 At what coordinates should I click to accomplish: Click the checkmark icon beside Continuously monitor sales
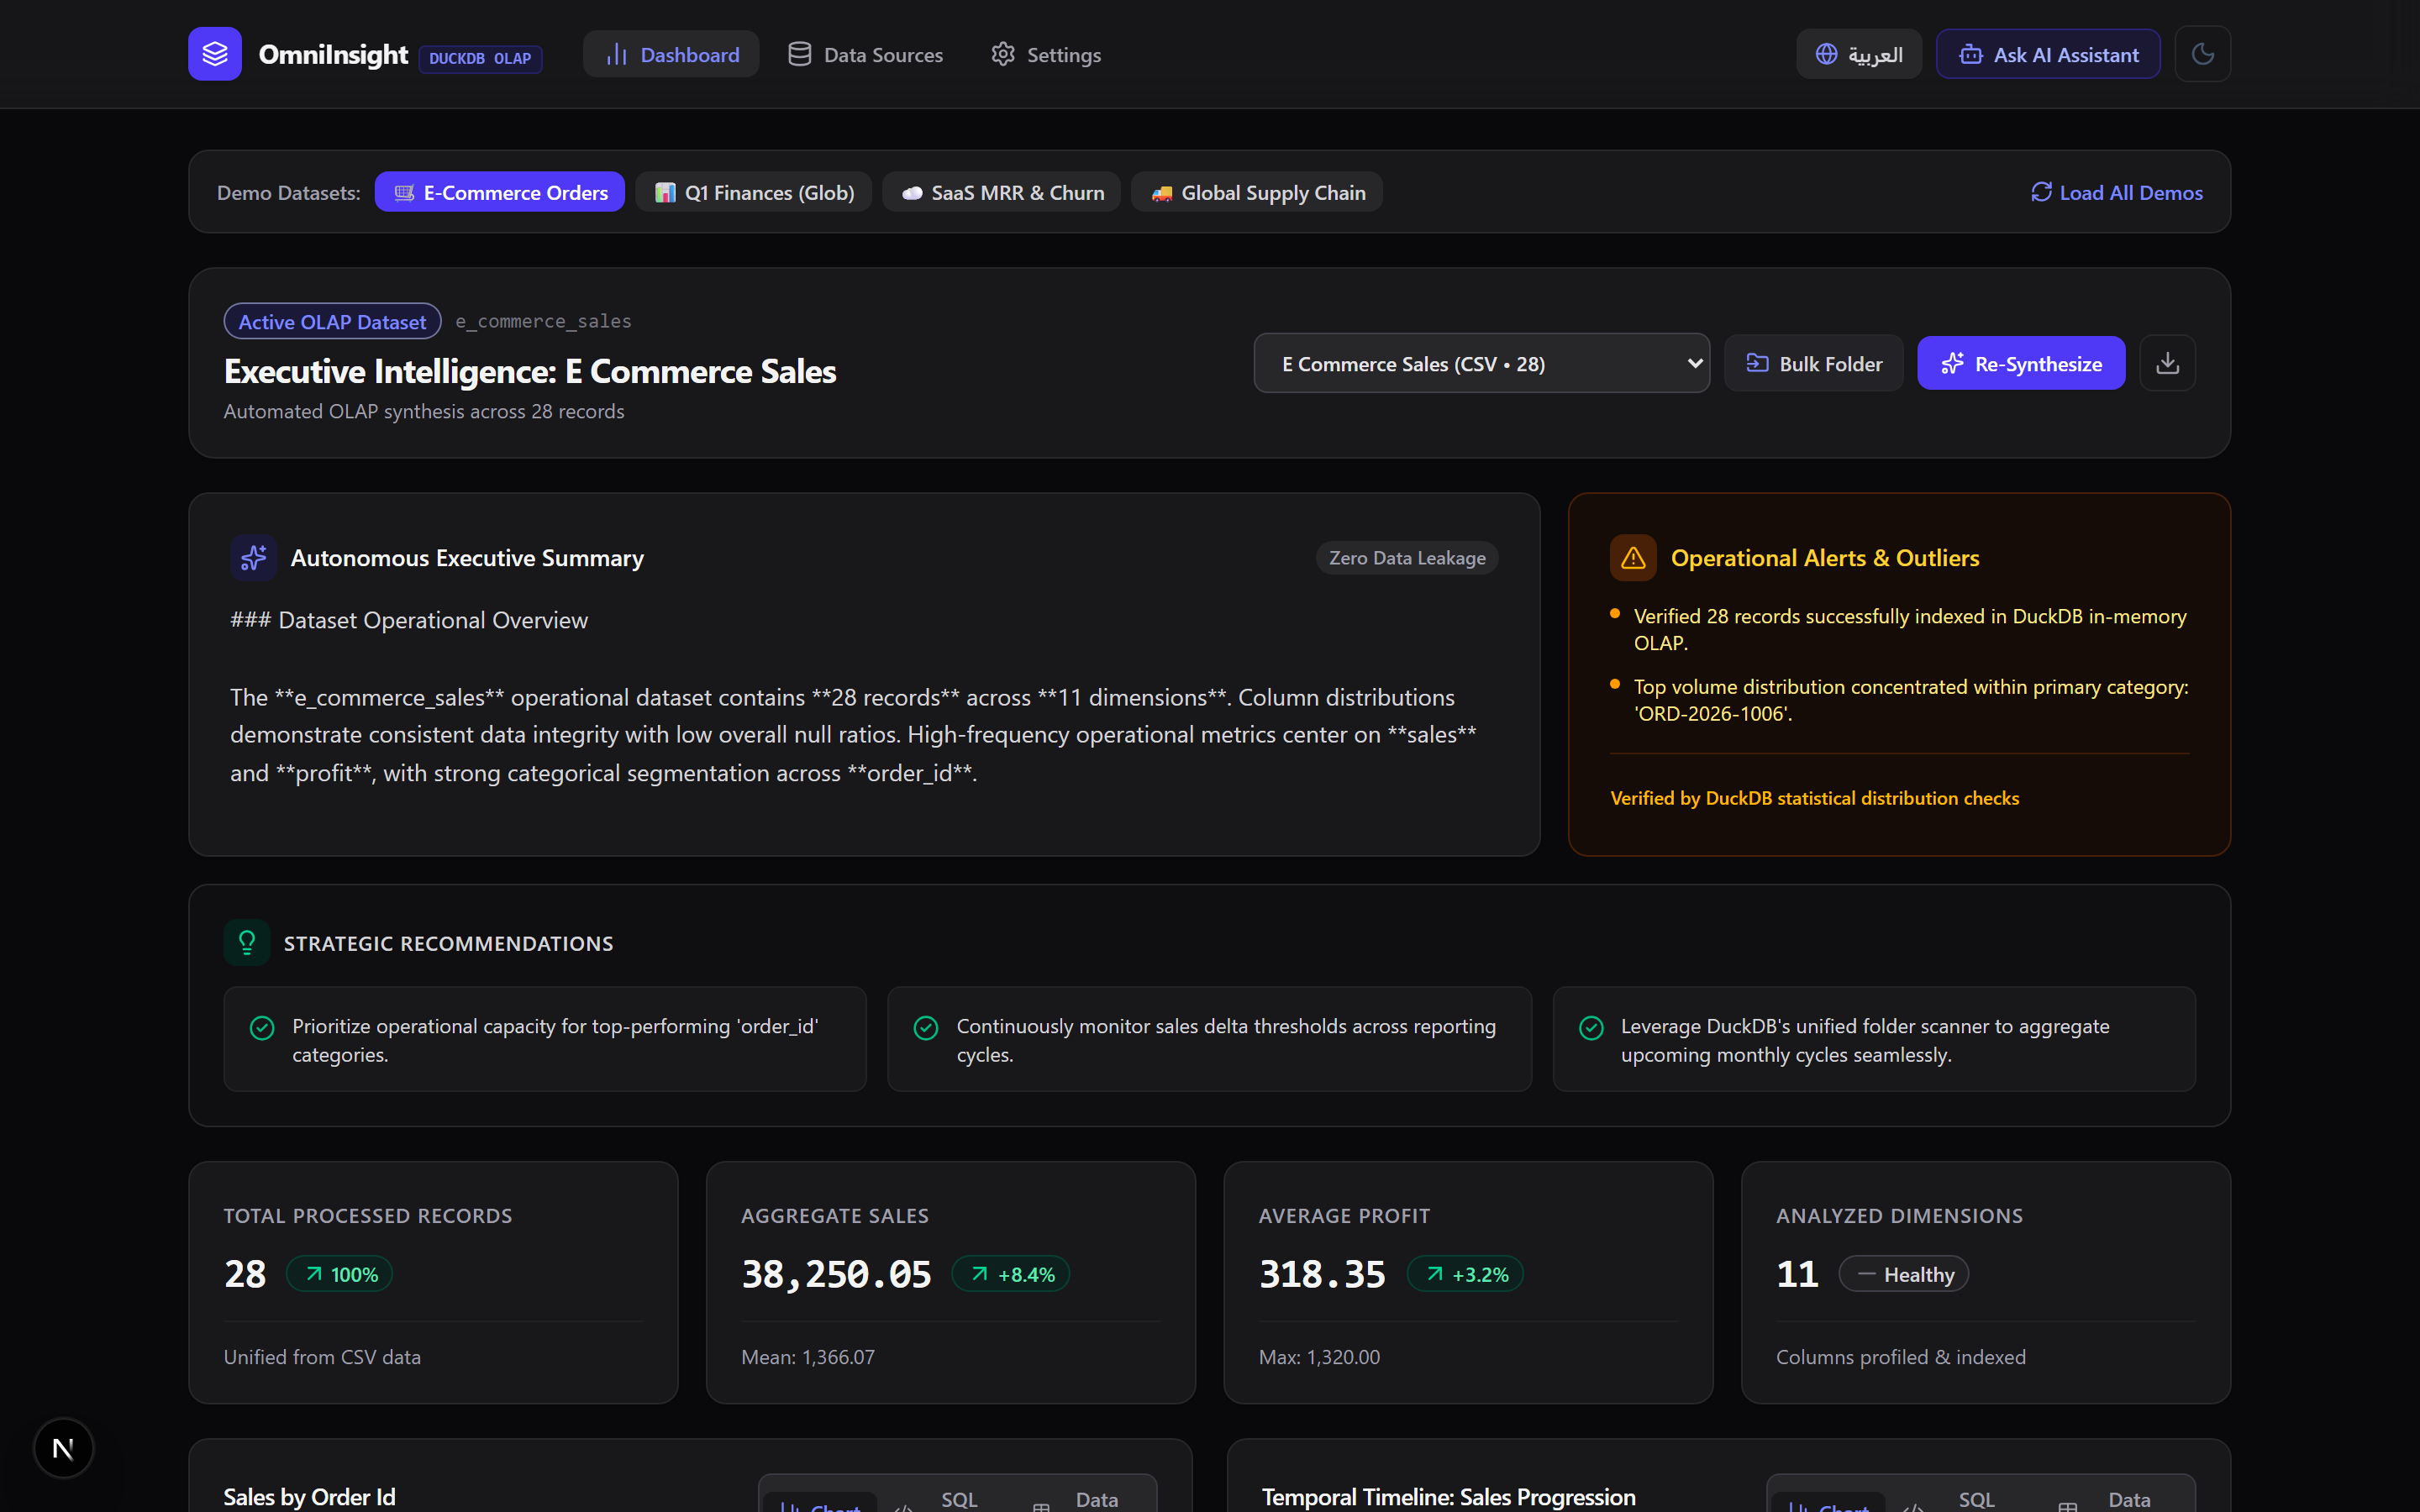point(926,1027)
